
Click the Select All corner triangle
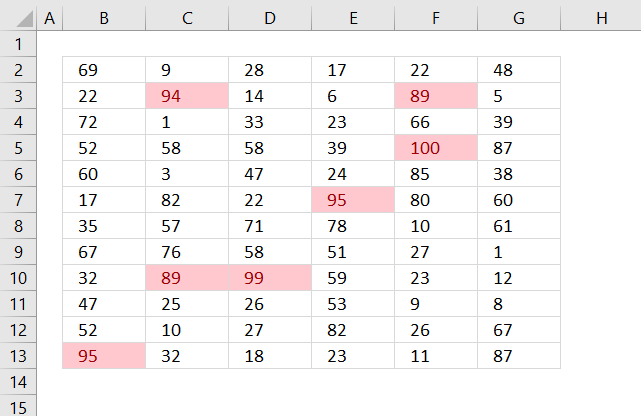24,19
